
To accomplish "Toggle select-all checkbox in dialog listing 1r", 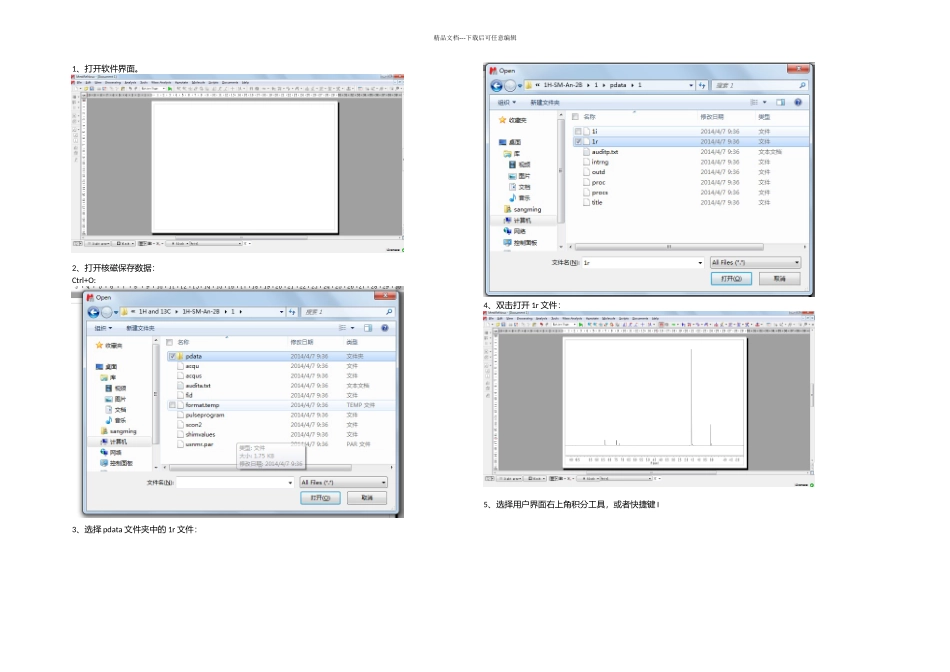I will pos(576,117).
